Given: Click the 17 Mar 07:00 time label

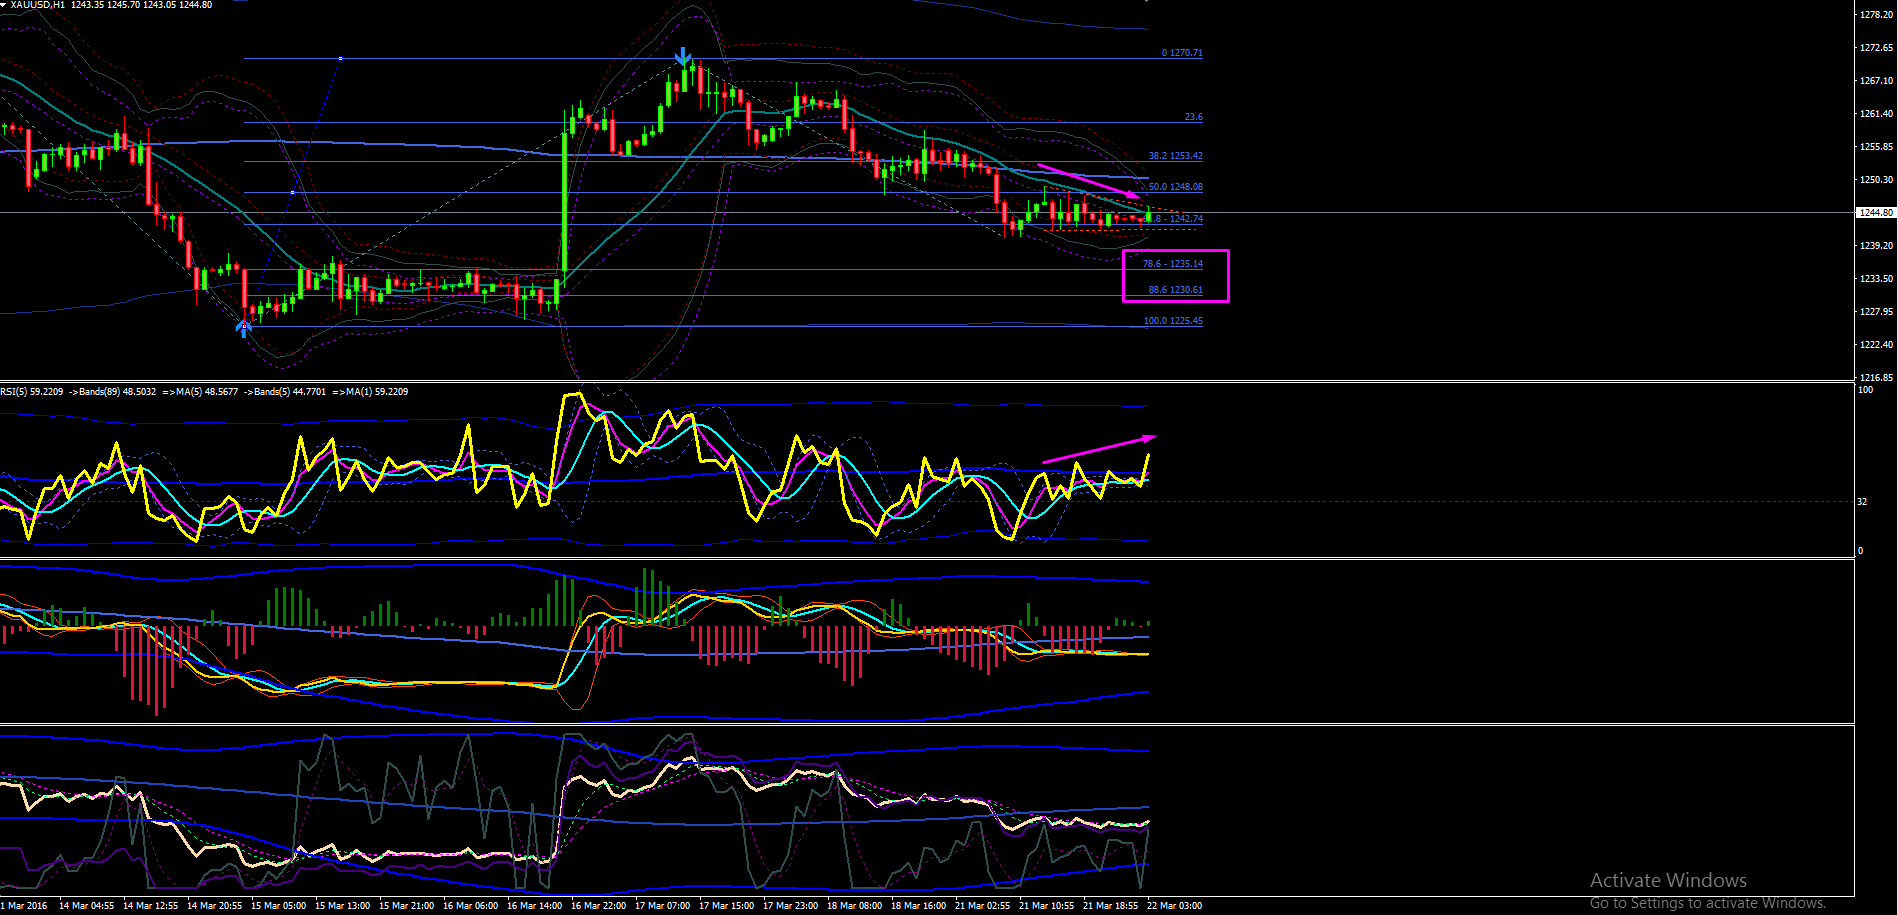Looking at the screenshot, I should pyautogui.click(x=663, y=906).
